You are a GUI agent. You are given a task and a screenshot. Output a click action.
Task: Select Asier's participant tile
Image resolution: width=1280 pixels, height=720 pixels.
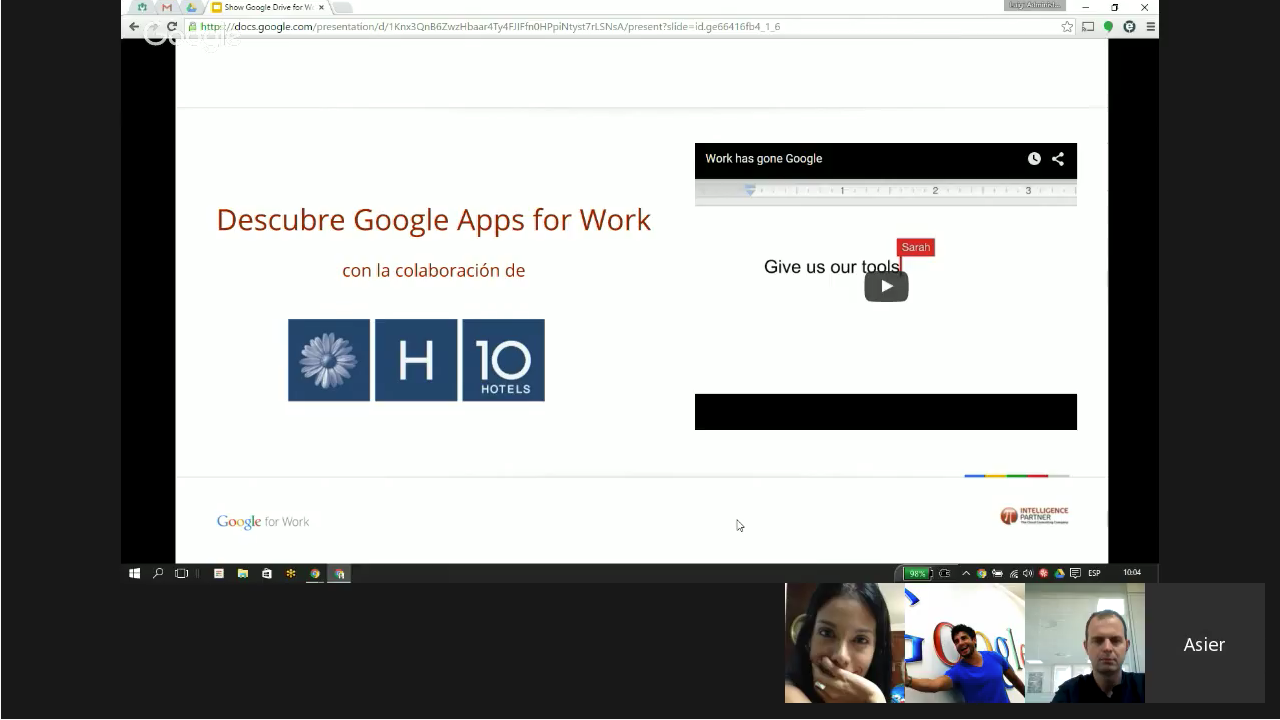click(x=1204, y=644)
